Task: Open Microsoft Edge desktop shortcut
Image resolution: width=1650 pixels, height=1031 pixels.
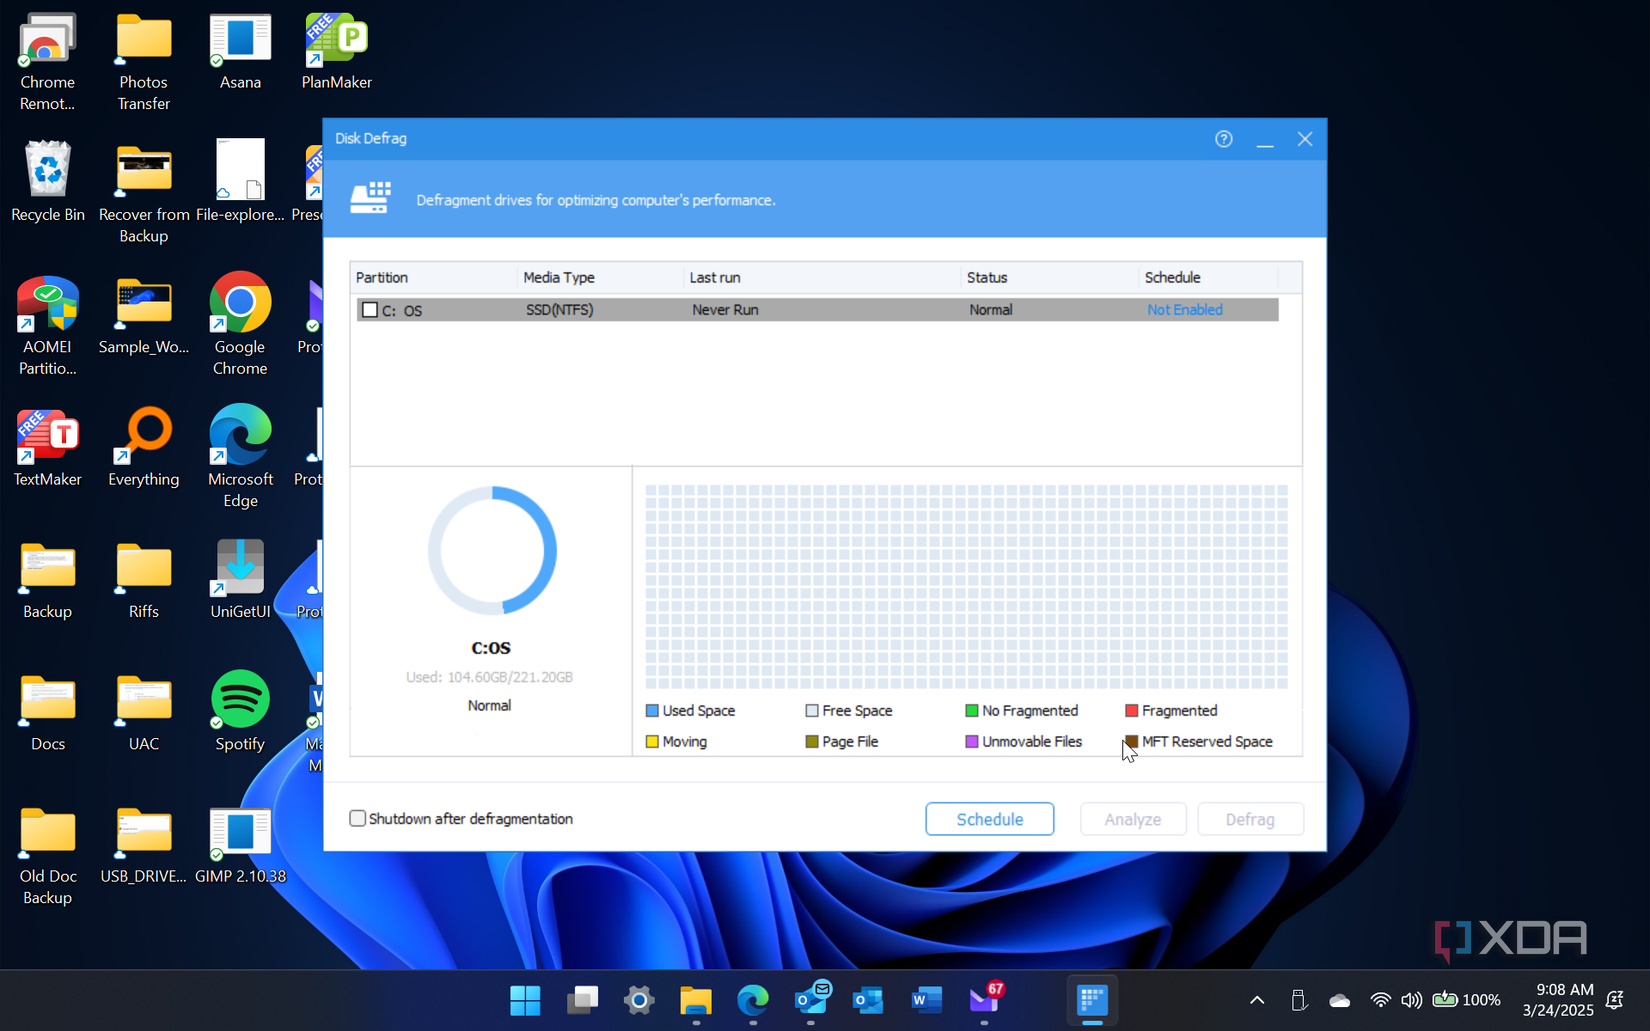Action: pyautogui.click(x=240, y=457)
